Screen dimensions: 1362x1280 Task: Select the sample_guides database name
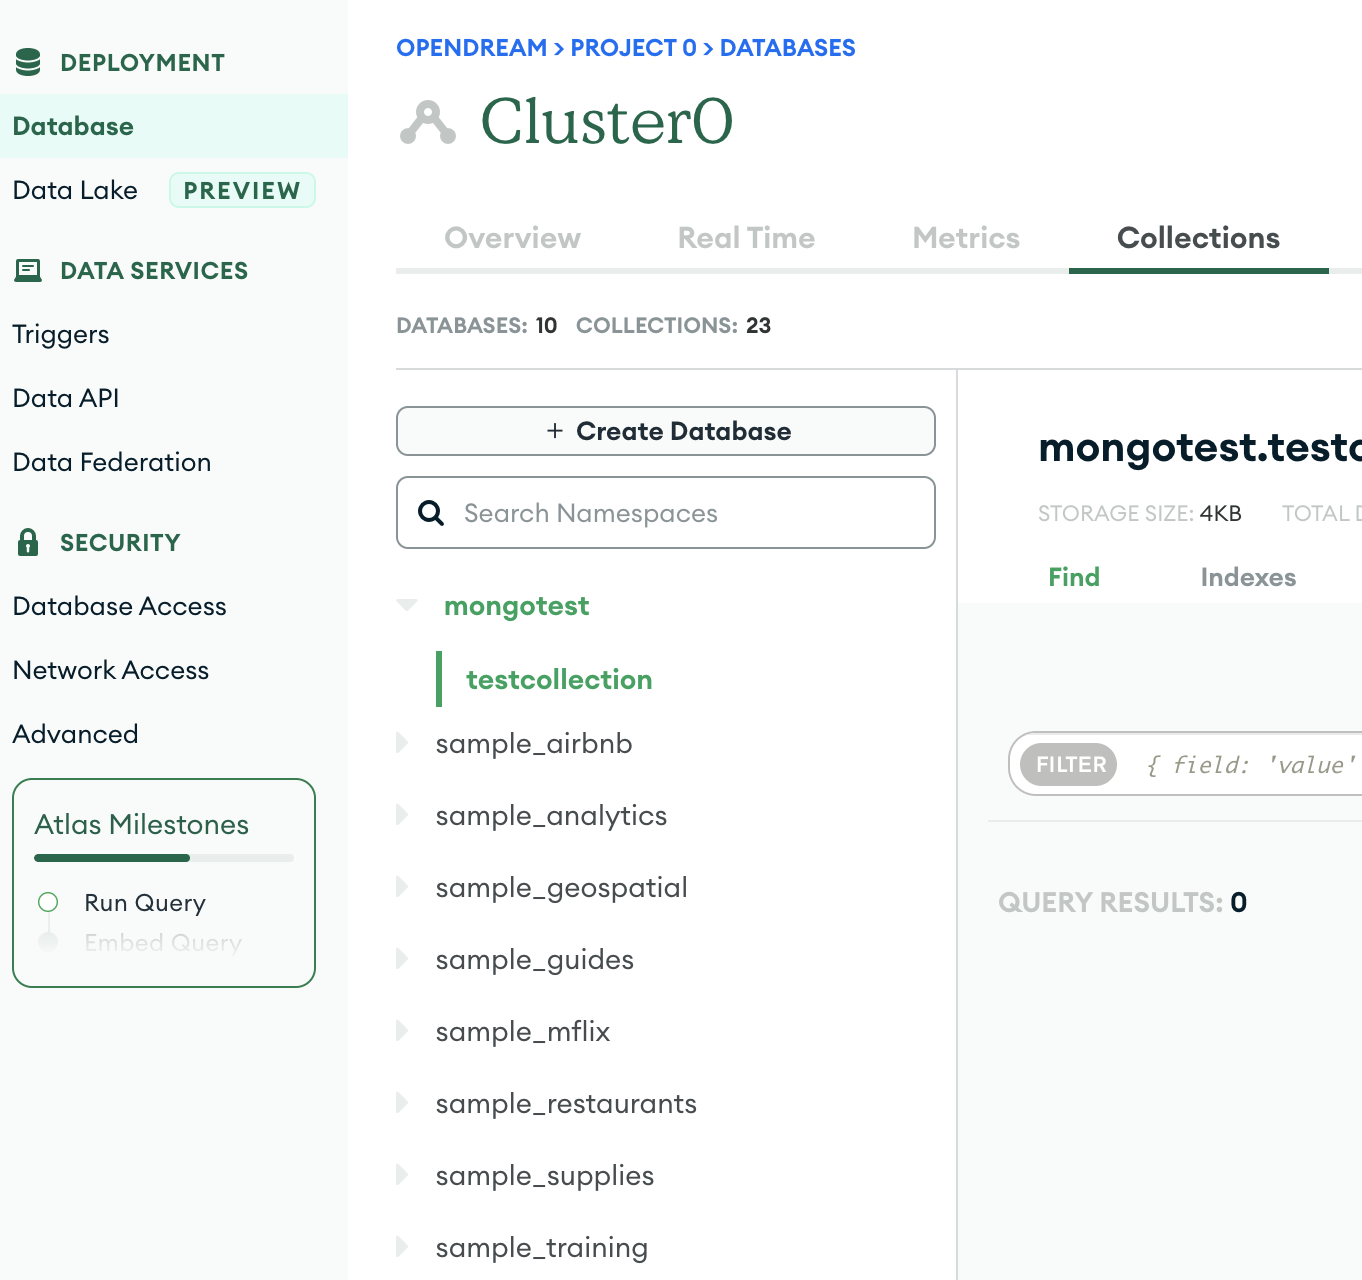pyautogui.click(x=535, y=960)
